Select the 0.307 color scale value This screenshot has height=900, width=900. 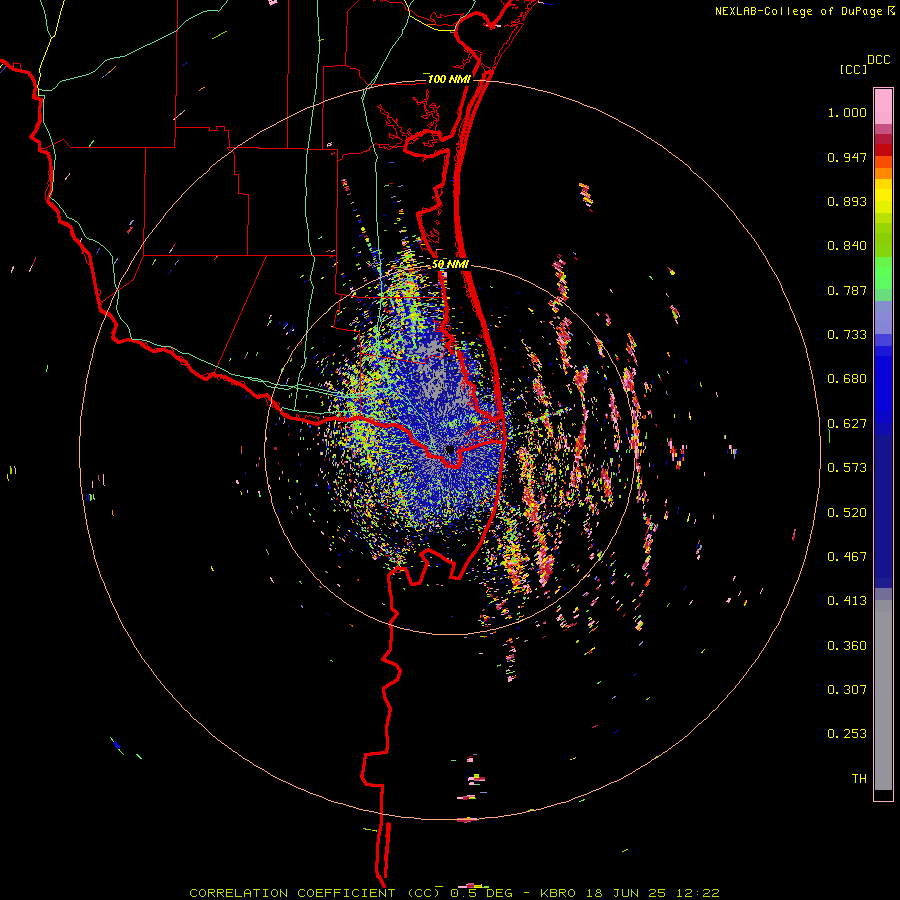pos(847,690)
